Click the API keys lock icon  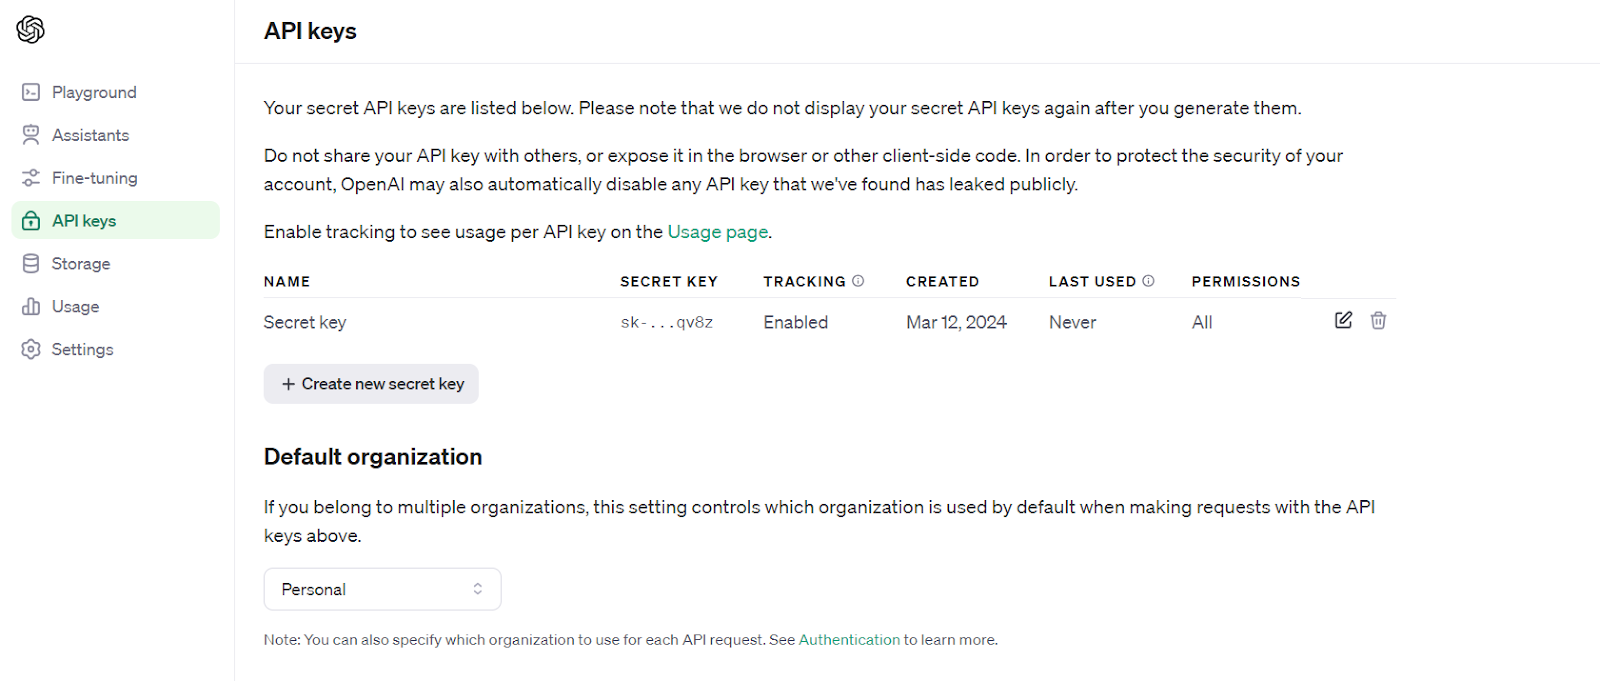(x=31, y=221)
